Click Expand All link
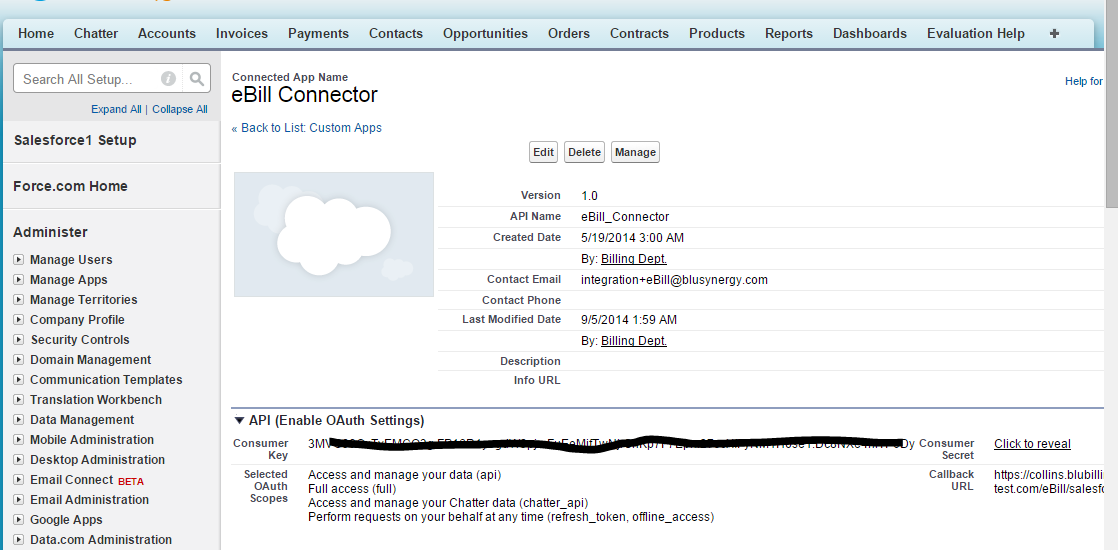 click(116, 109)
